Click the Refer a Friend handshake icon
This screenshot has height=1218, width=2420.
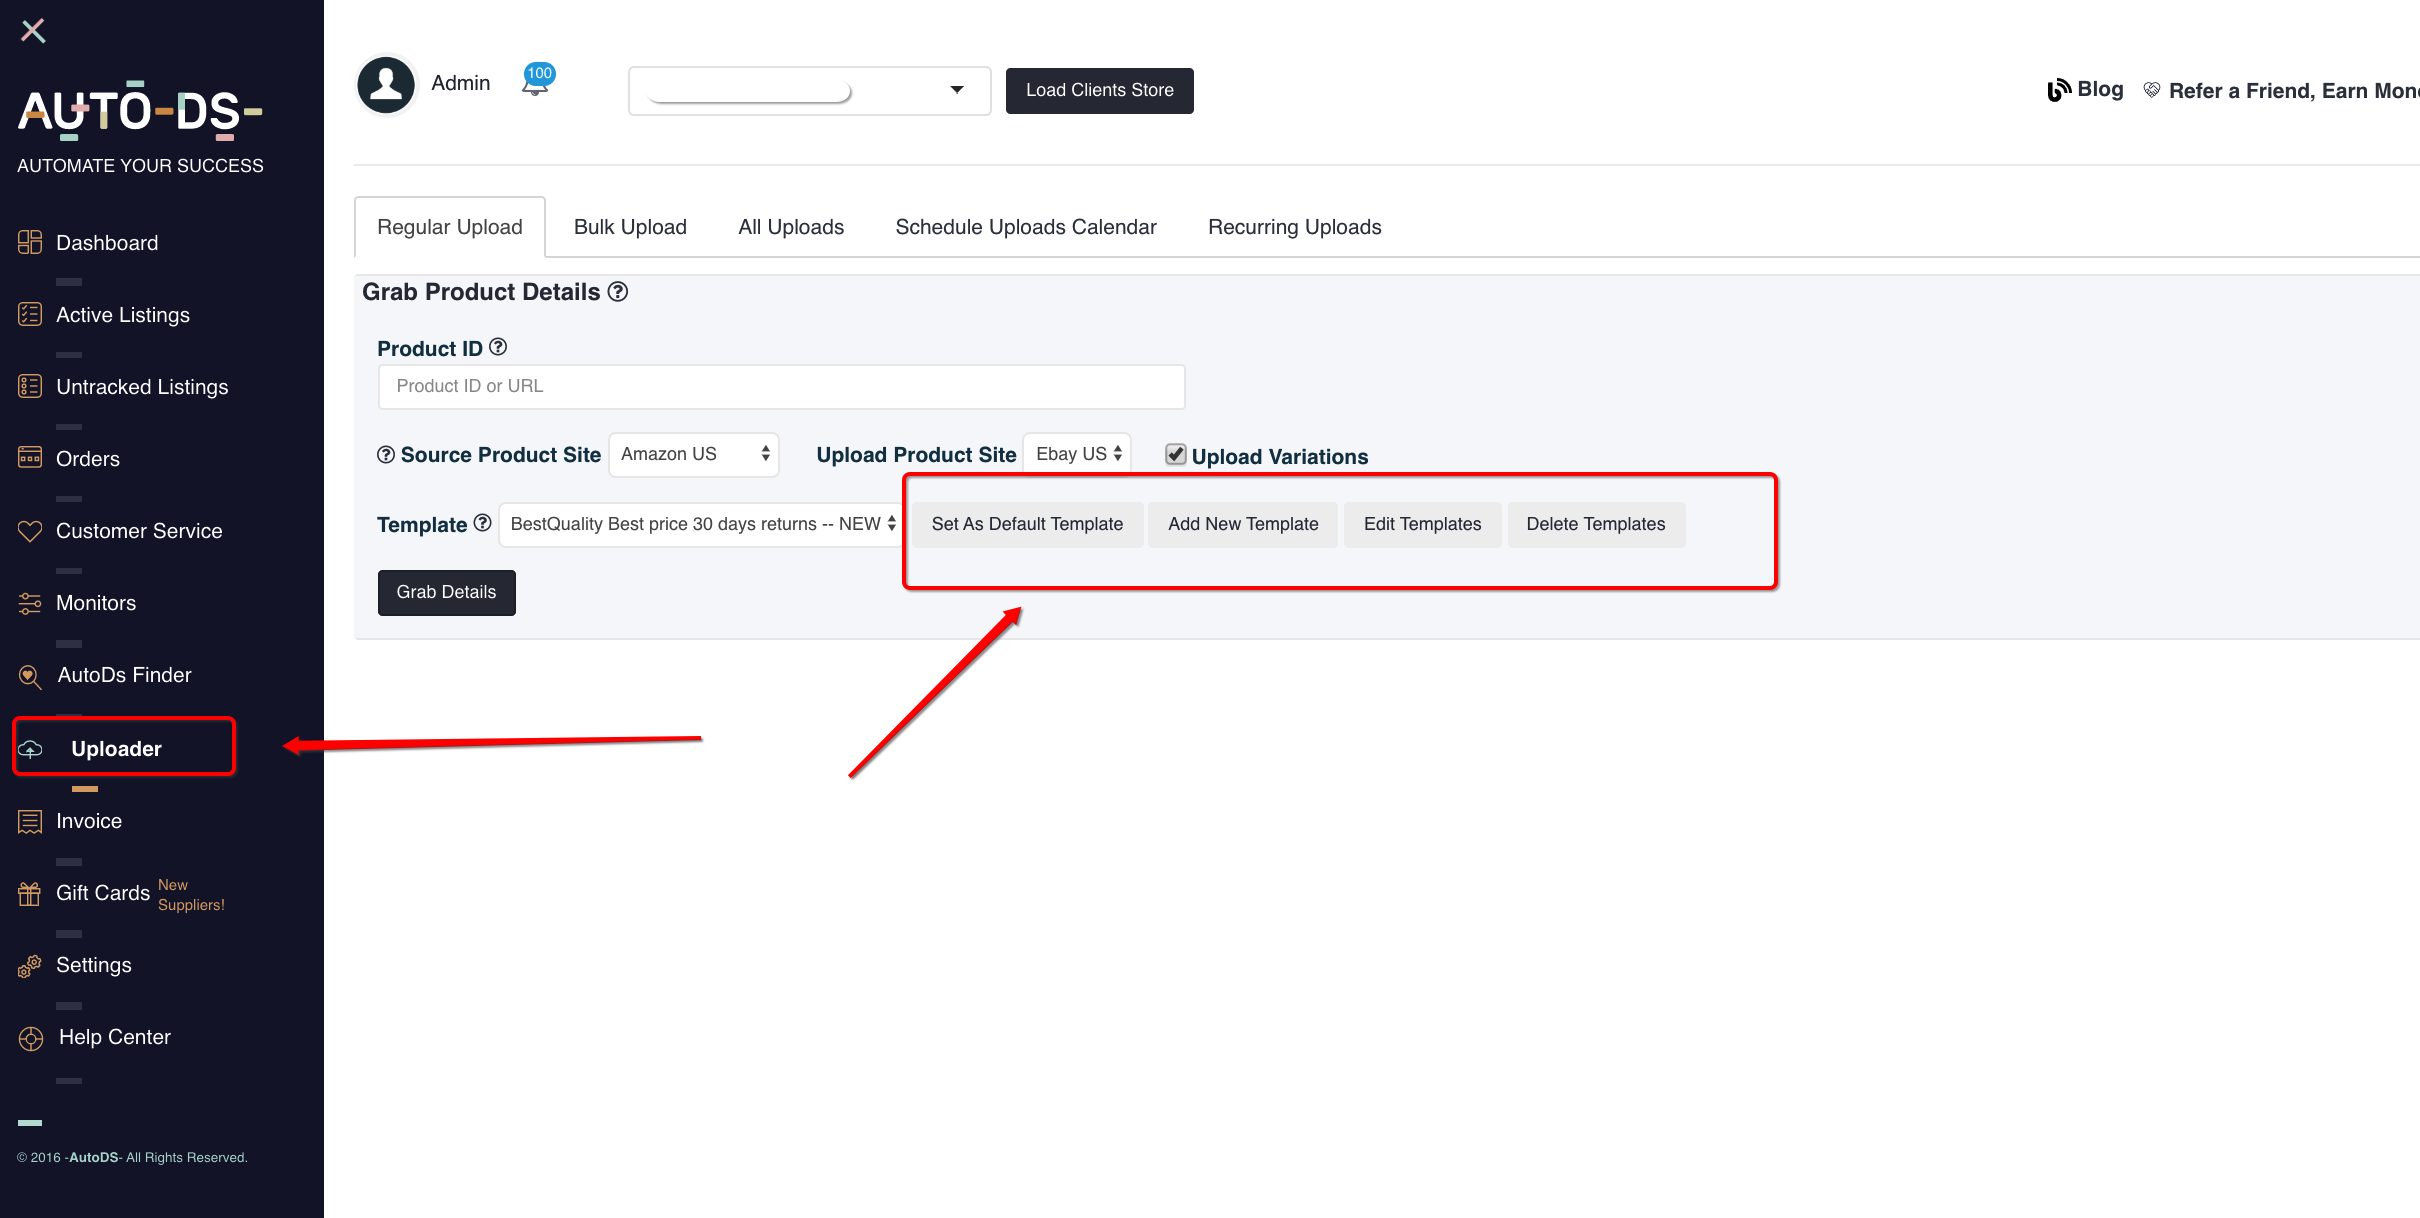pos(2152,90)
